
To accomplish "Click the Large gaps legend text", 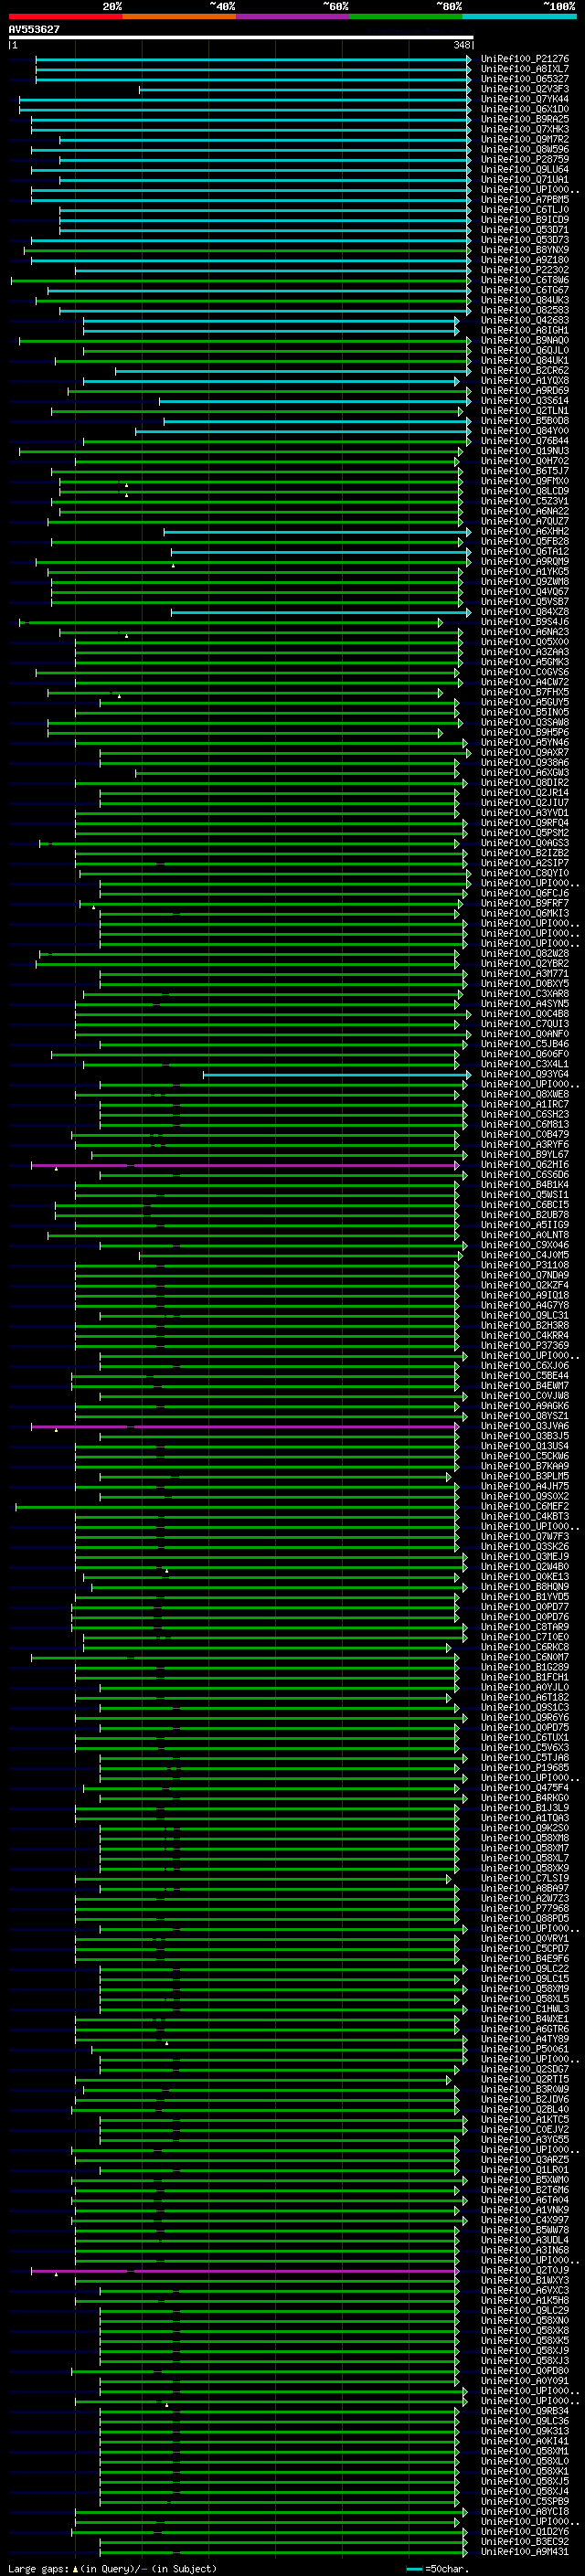I will (x=112, y=2568).
